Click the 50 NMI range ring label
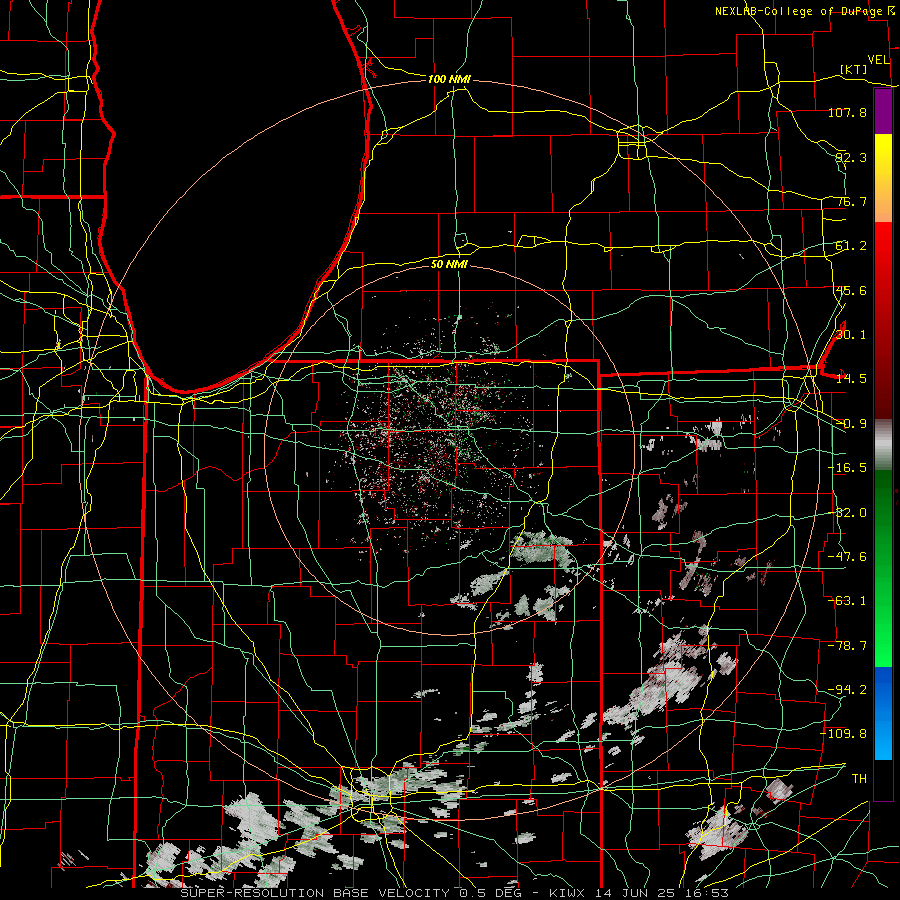 pos(449,264)
